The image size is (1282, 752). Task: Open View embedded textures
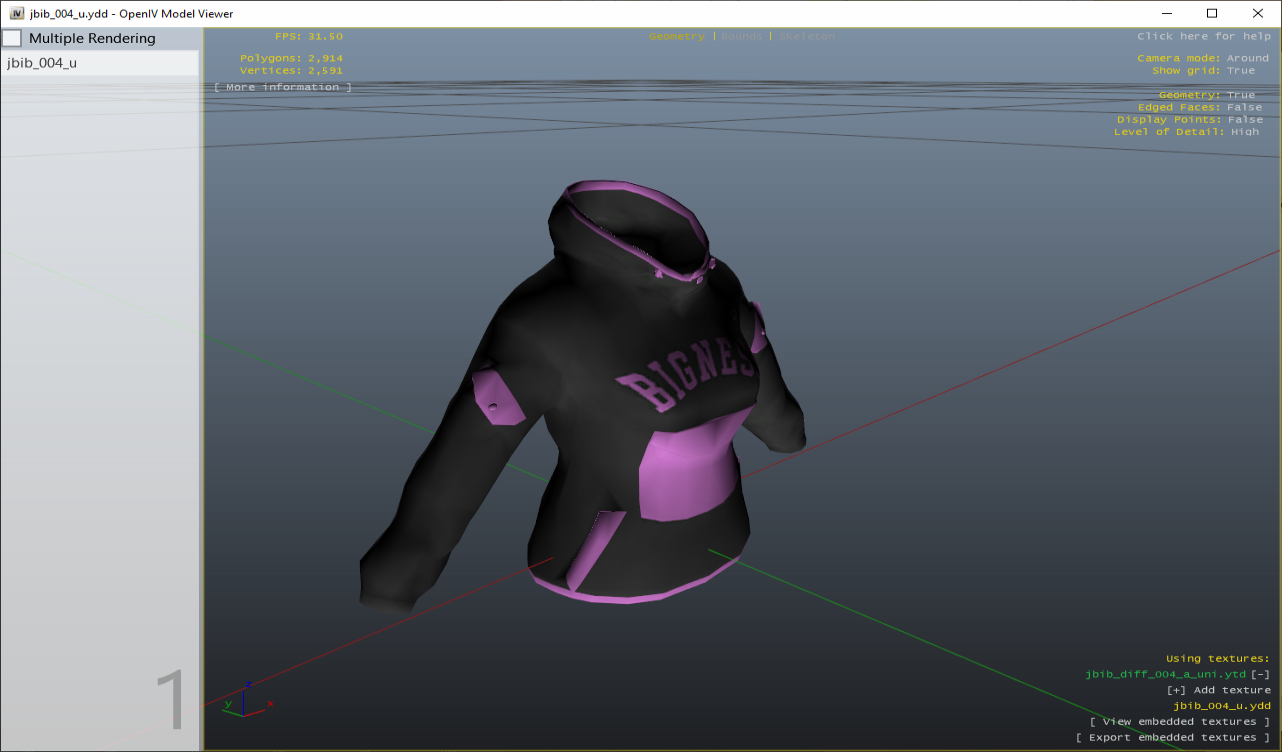tap(1180, 721)
